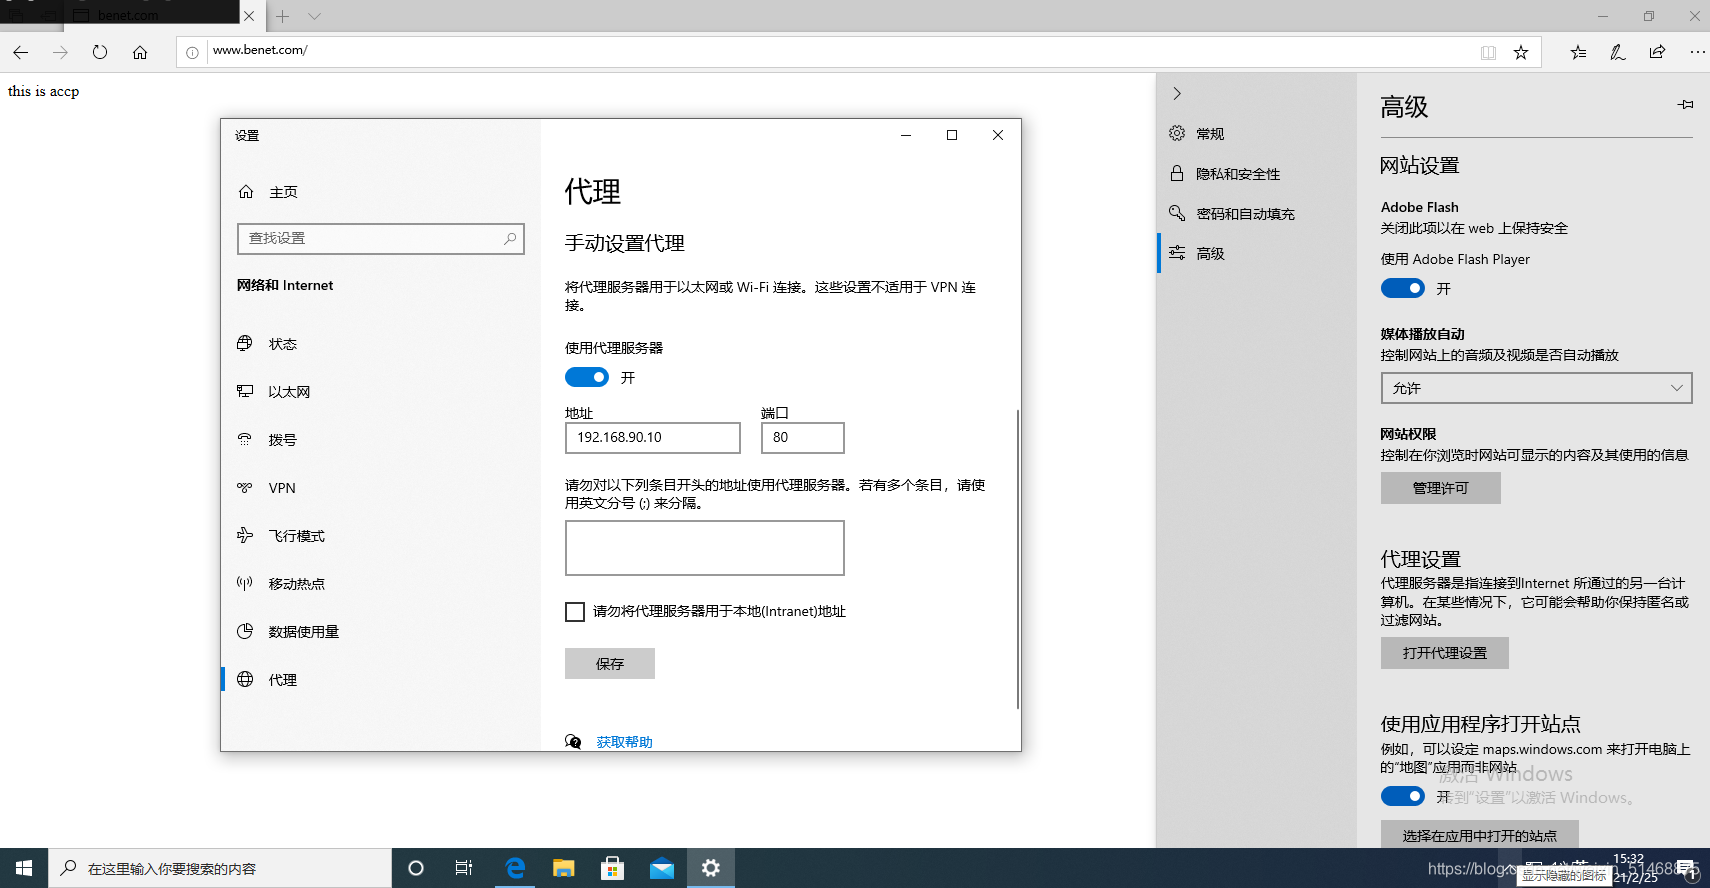Click the Share page icon
This screenshot has width=1710, height=888.
click(x=1657, y=52)
